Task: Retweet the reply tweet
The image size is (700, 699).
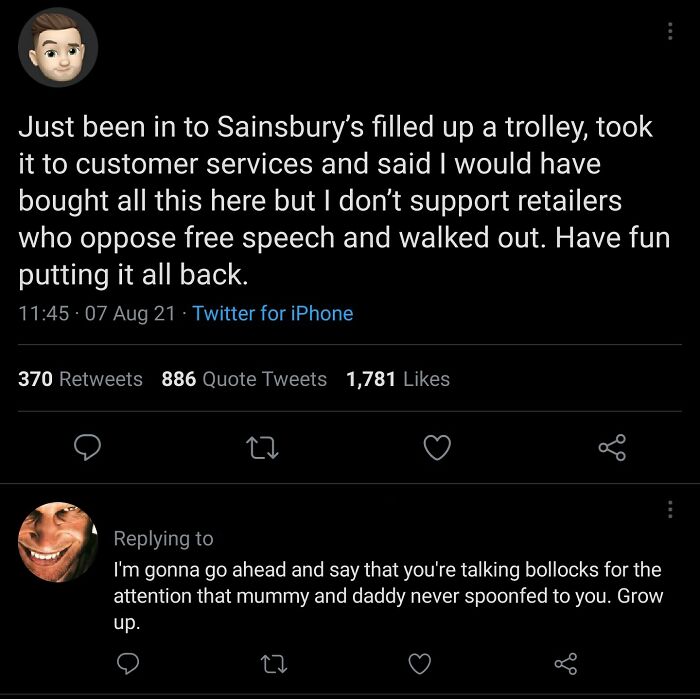Action: (x=272, y=663)
